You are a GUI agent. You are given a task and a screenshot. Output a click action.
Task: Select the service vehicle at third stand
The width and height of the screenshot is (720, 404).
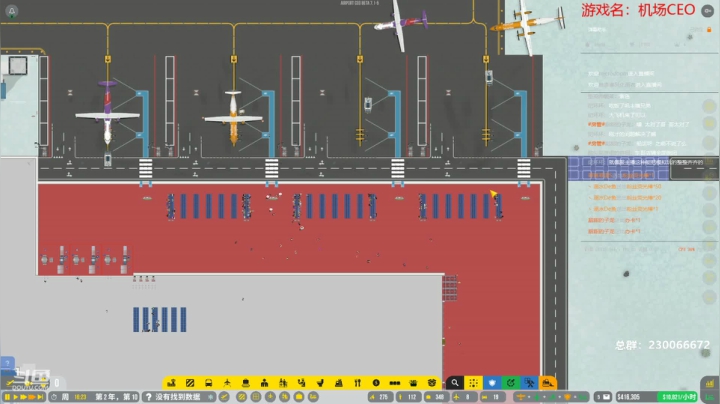(368, 104)
